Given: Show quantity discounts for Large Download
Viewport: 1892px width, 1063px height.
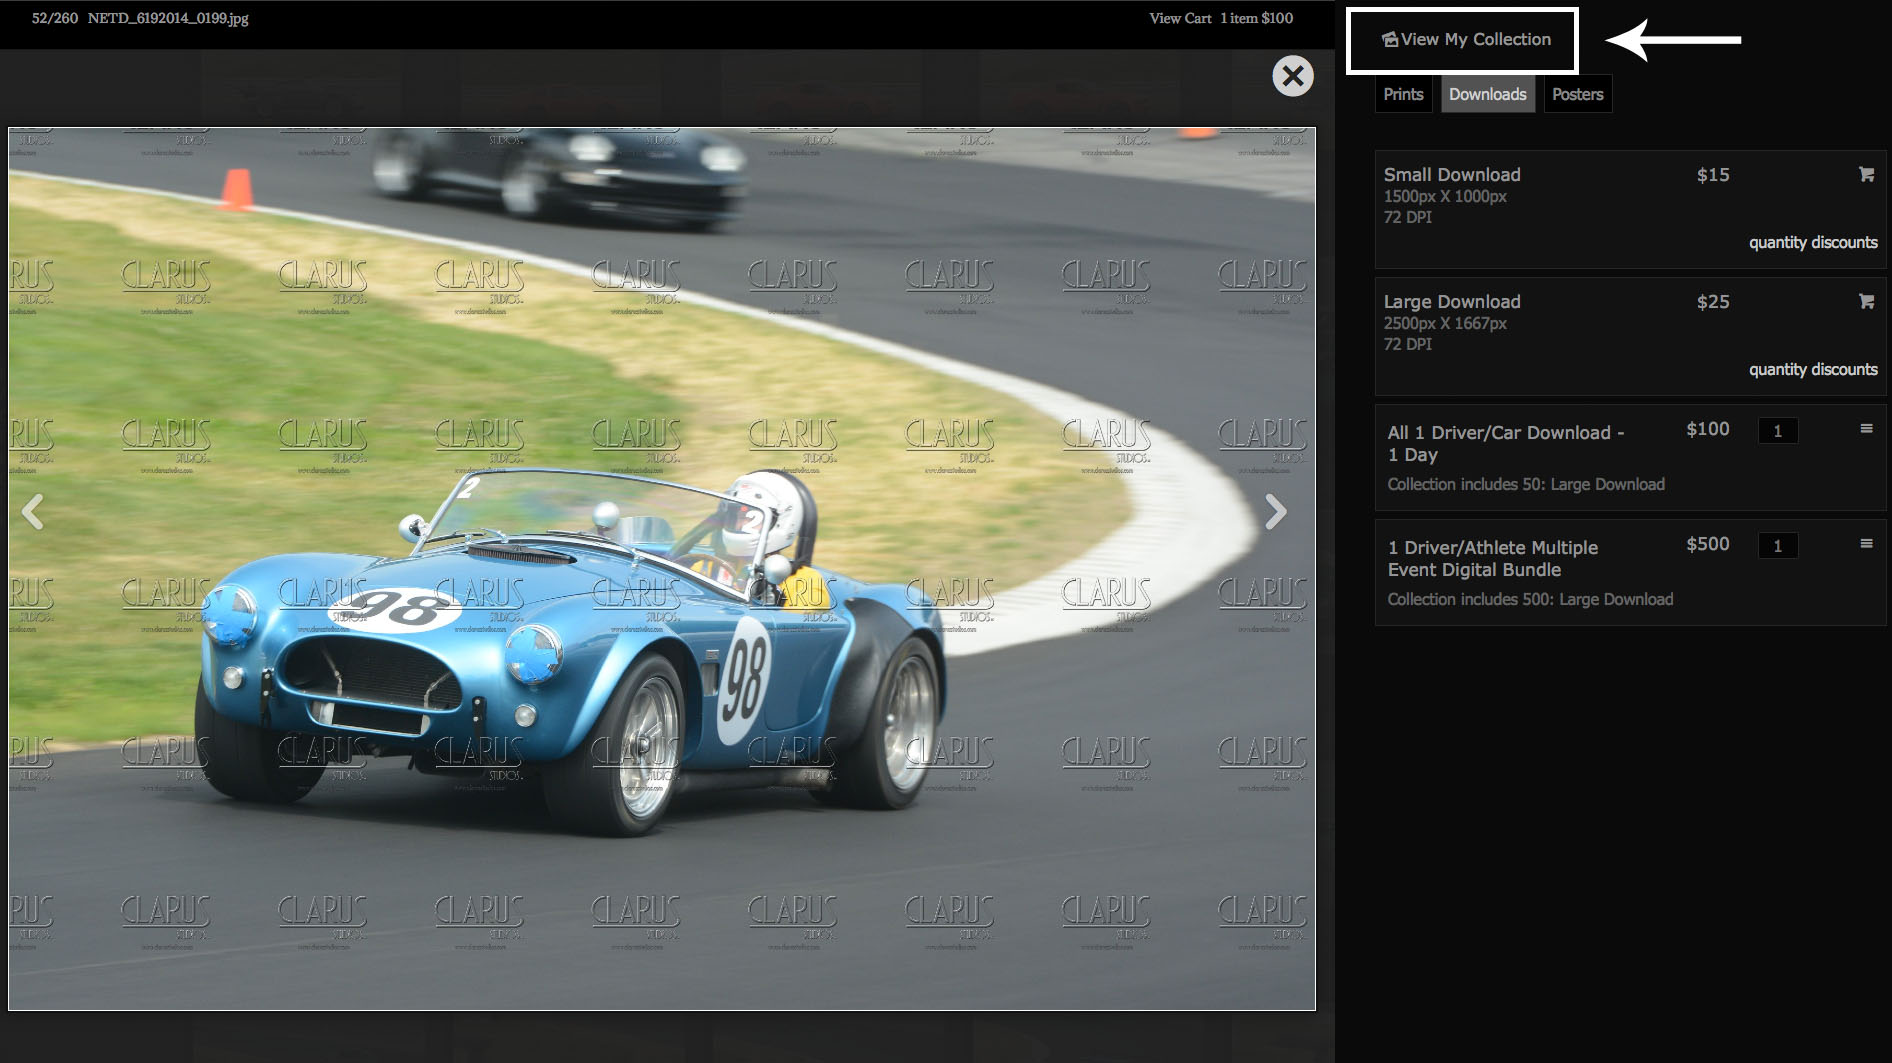Looking at the screenshot, I should click(x=1812, y=369).
